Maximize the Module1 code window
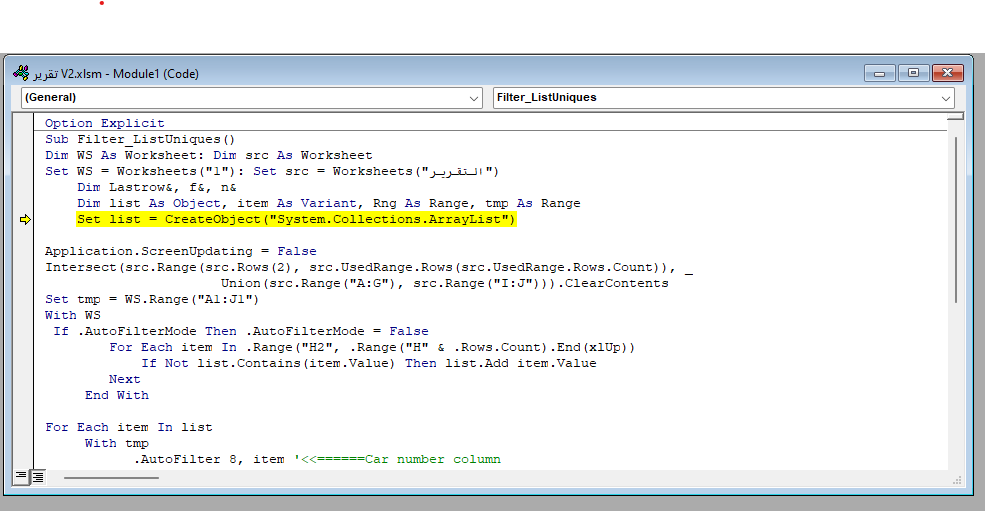Screen dimensions: 985x511 click(x=913, y=74)
